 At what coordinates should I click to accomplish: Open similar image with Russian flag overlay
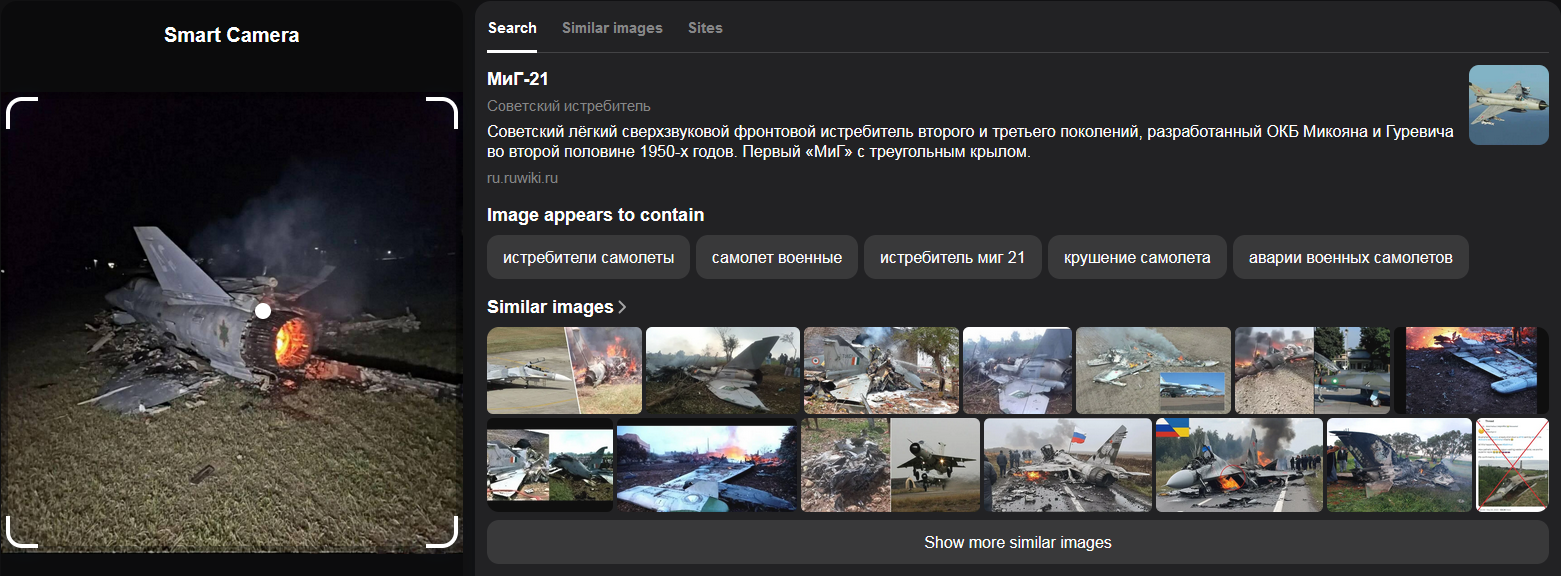point(1067,465)
